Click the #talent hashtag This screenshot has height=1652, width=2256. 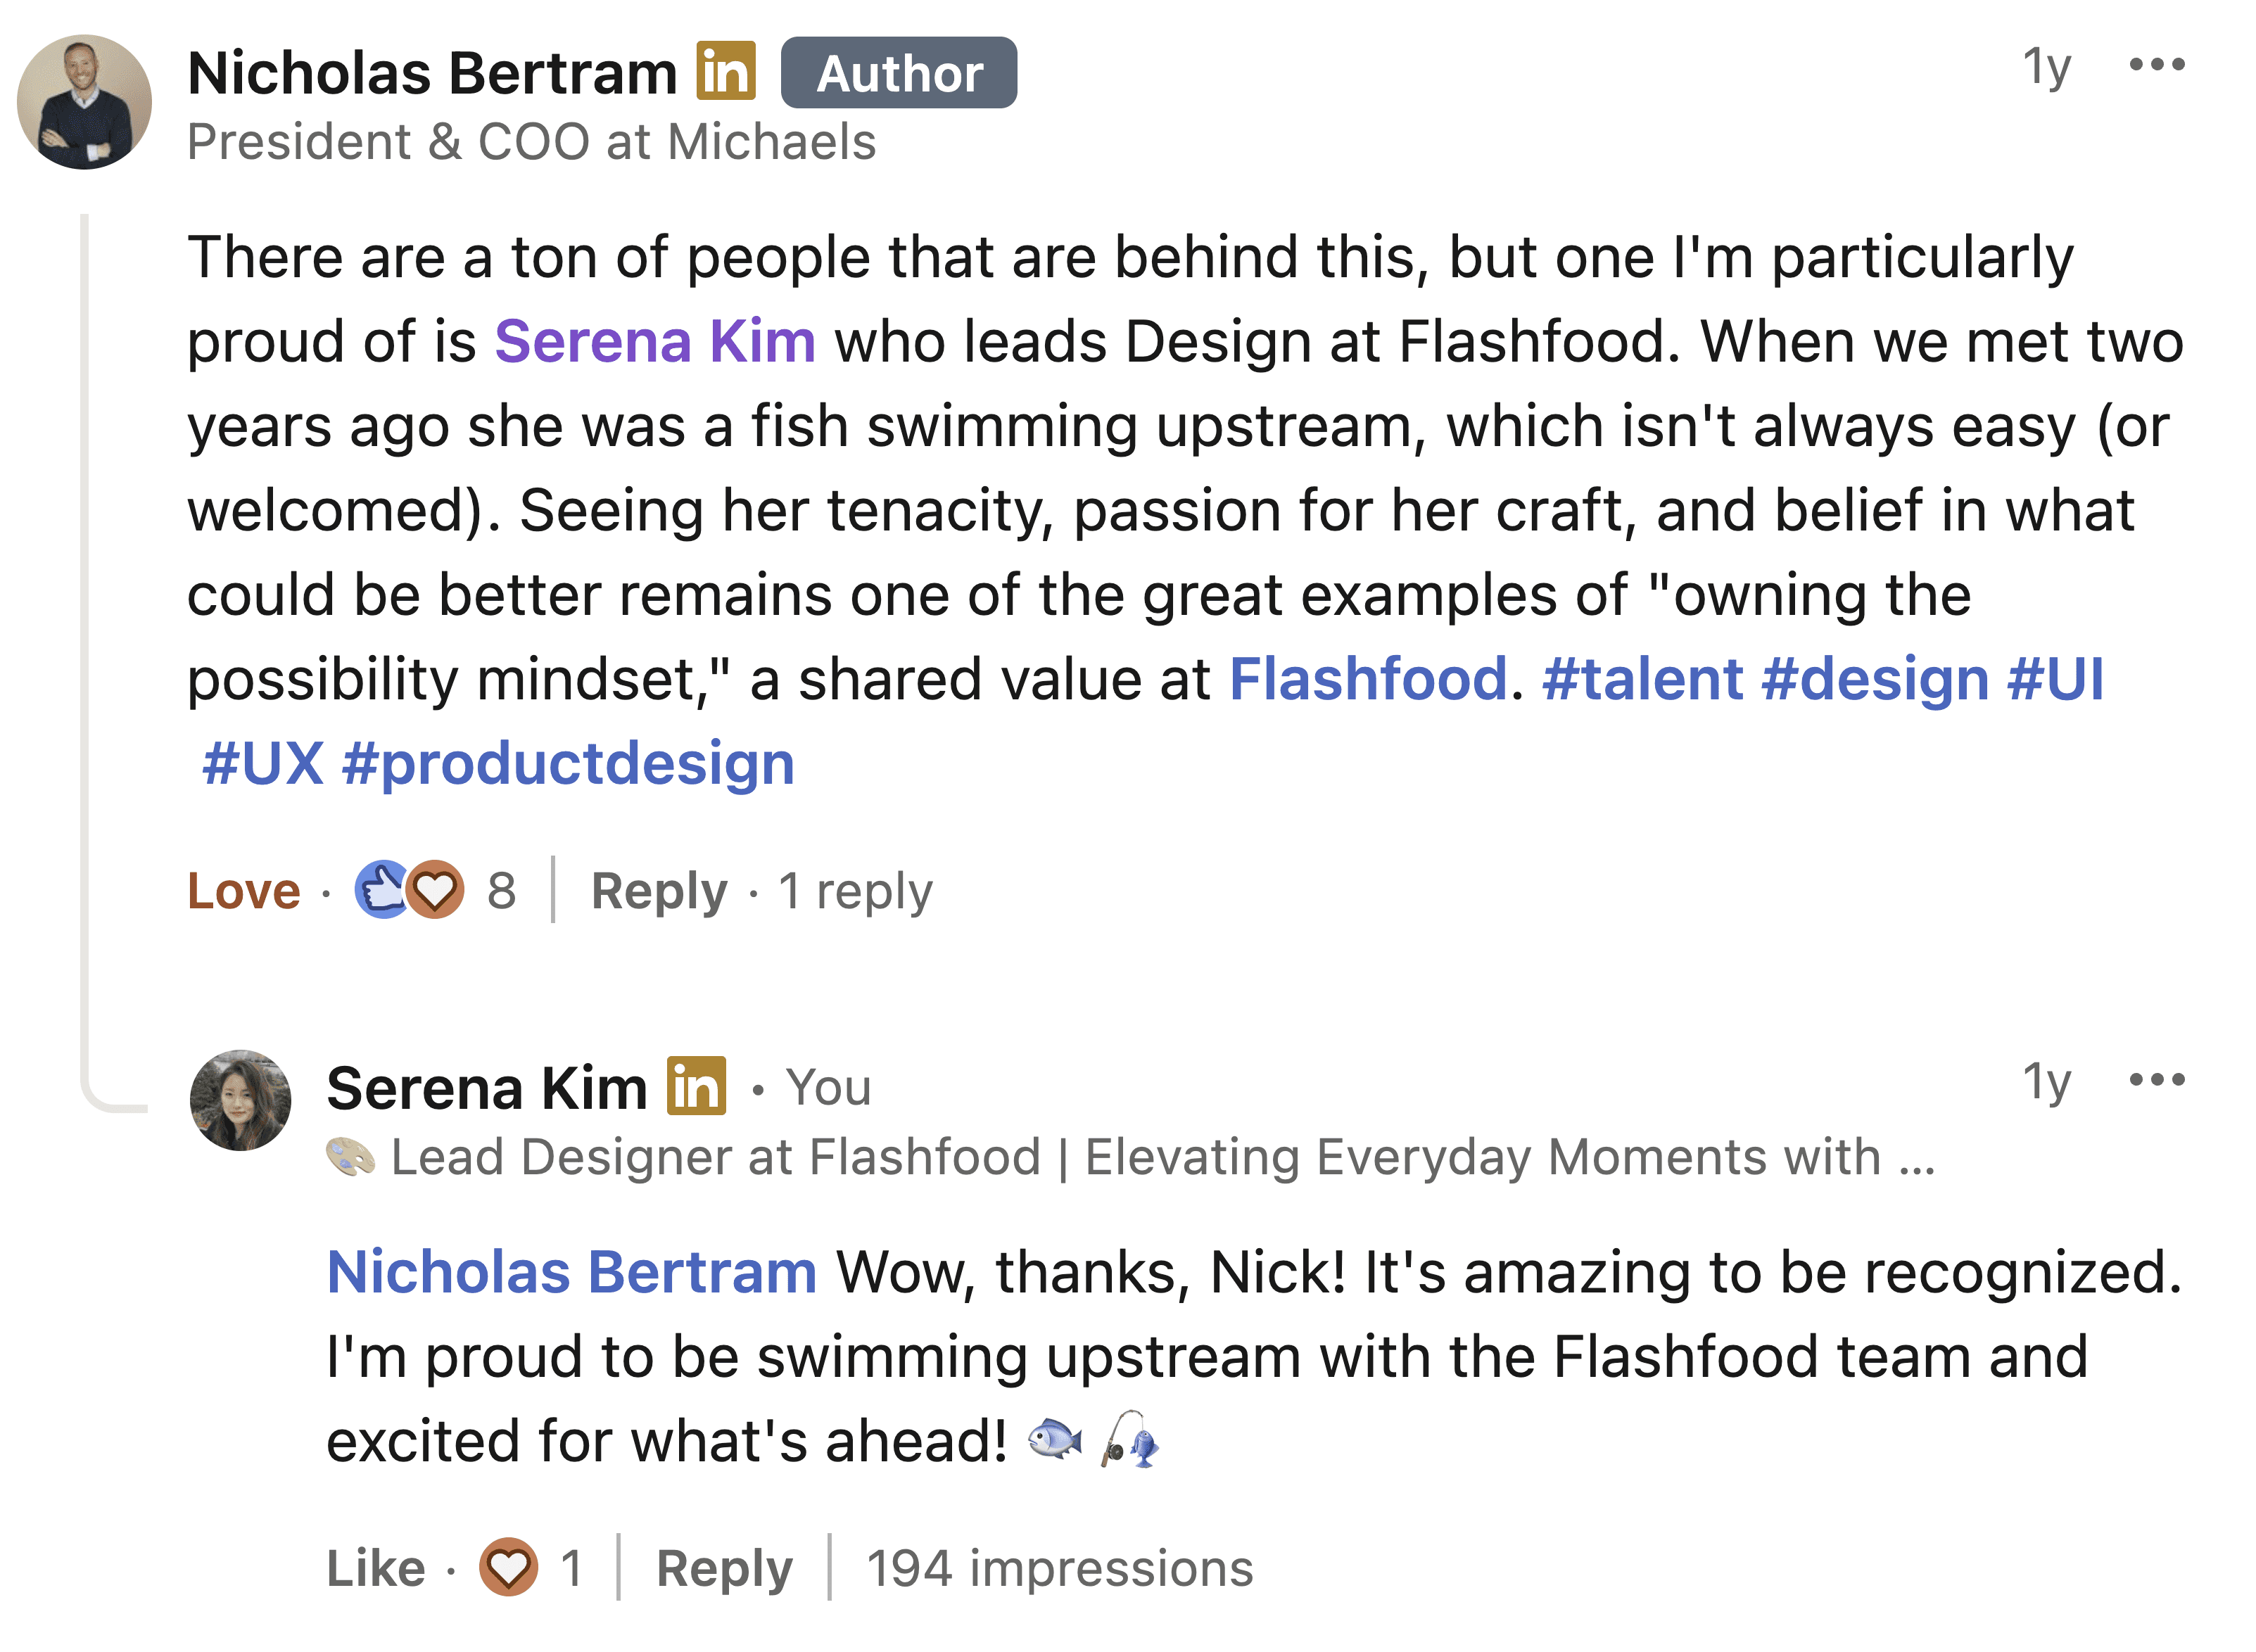coord(1643,680)
